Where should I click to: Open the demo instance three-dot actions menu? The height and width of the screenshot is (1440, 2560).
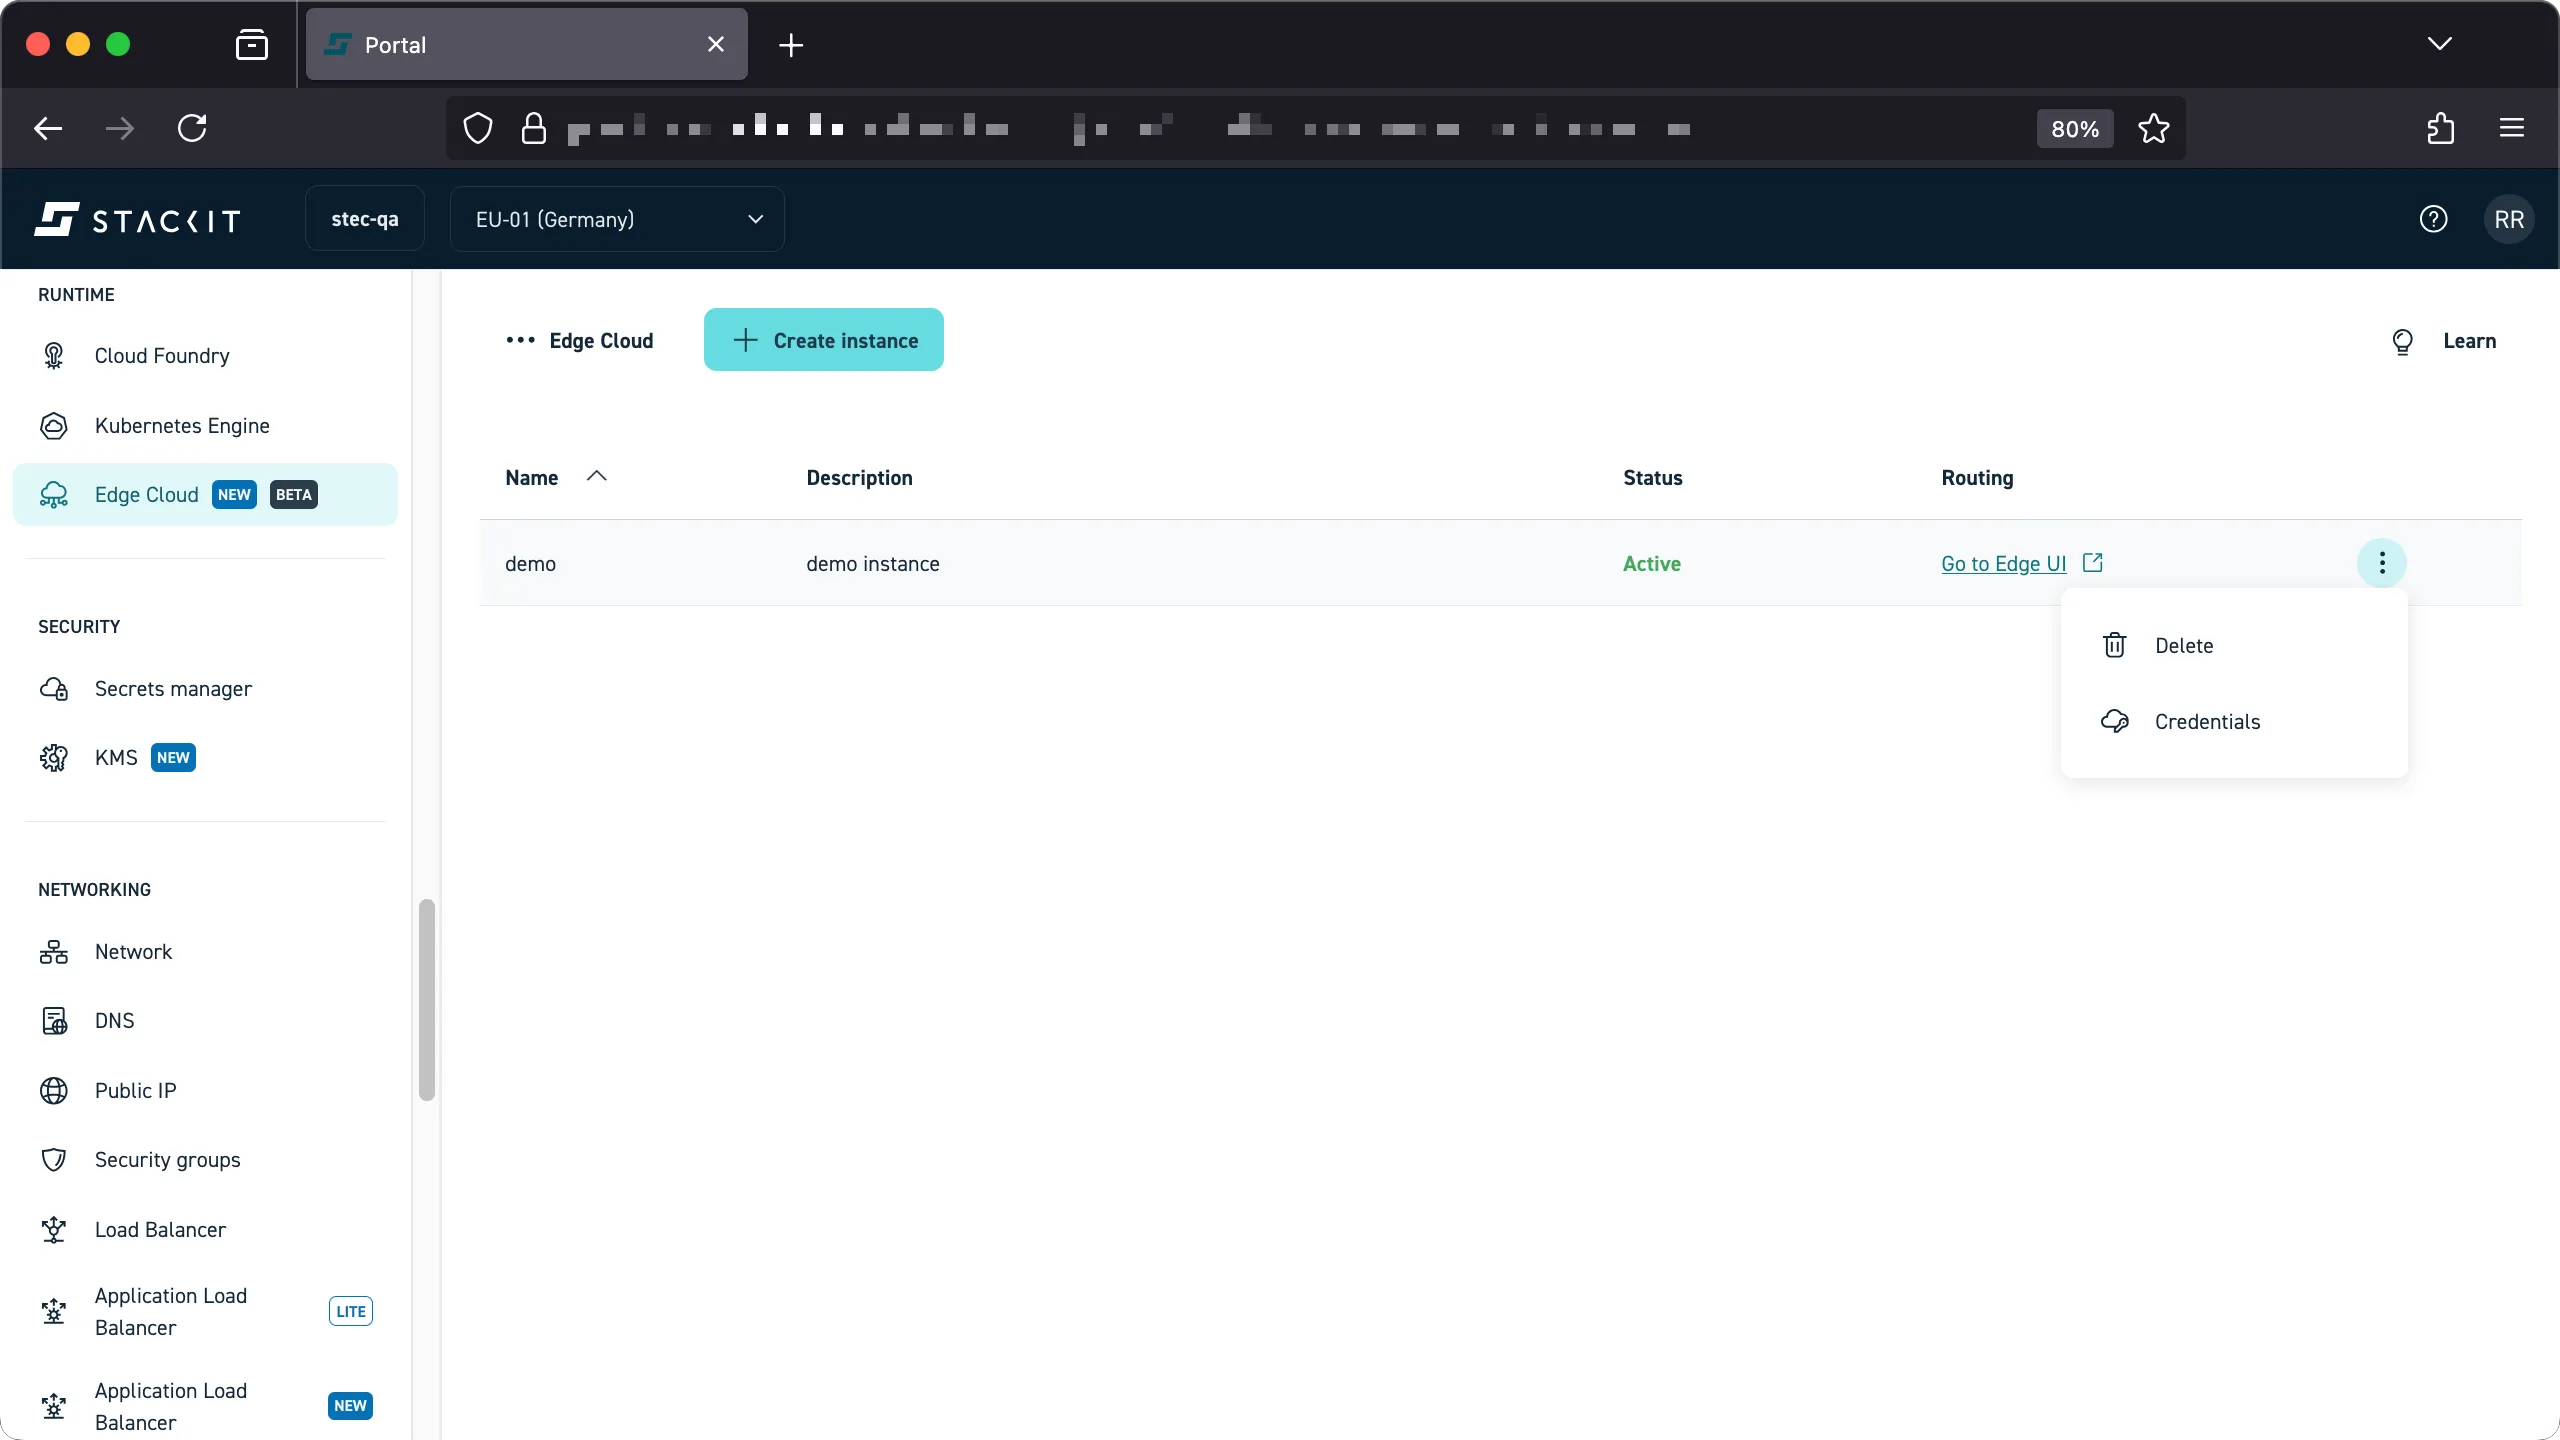pyautogui.click(x=2380, y=563)
